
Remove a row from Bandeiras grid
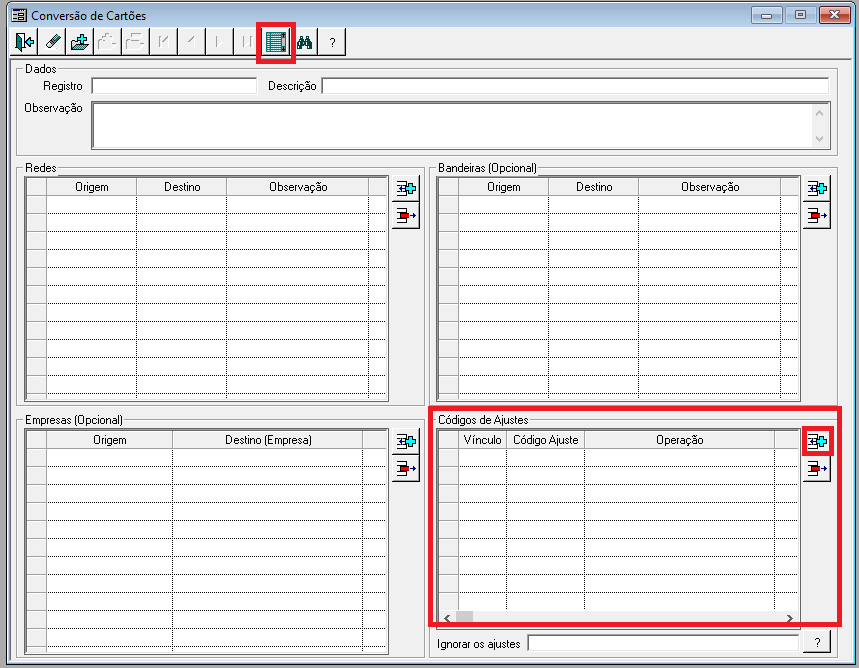[x=817, y=215]
